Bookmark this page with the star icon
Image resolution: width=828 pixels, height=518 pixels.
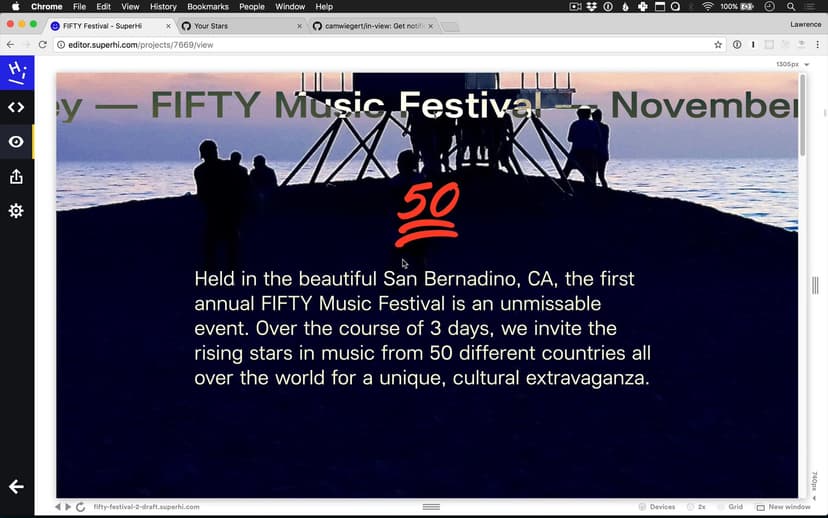pyautogui.click(x=718, y=45)
